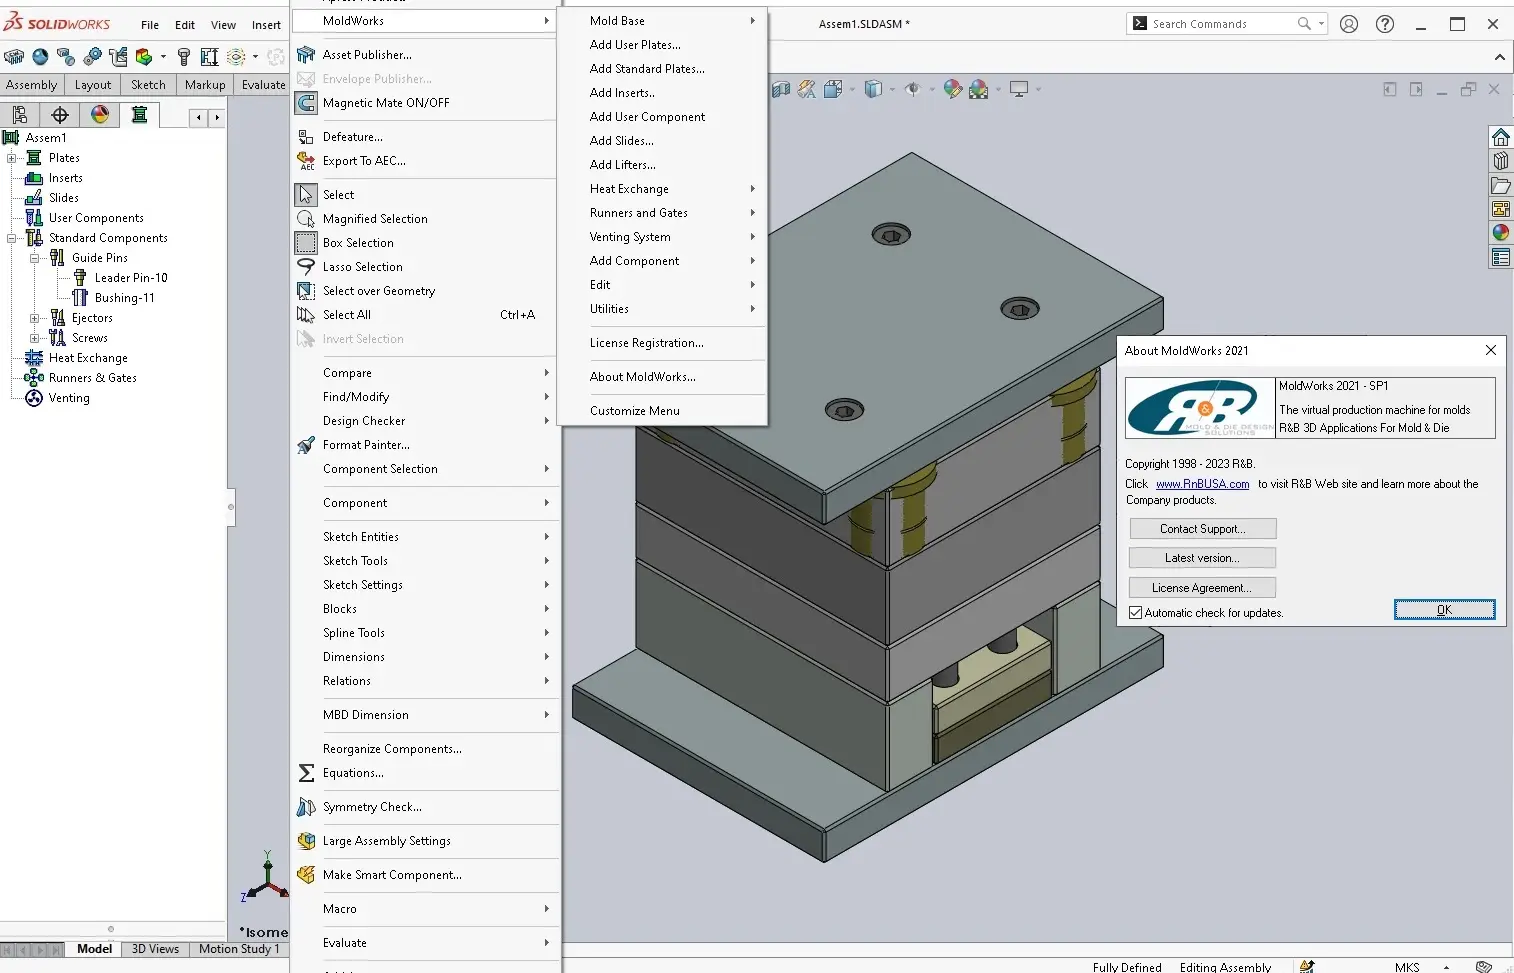Click the Simulation colored block icon
The height and width of the screenshot is (973, 1514).
[144, 57]
